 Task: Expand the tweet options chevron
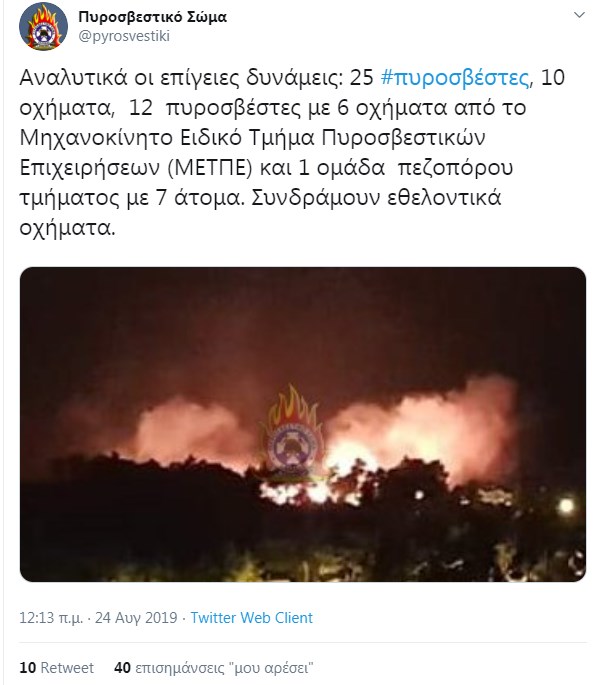(x=579, y=15)
